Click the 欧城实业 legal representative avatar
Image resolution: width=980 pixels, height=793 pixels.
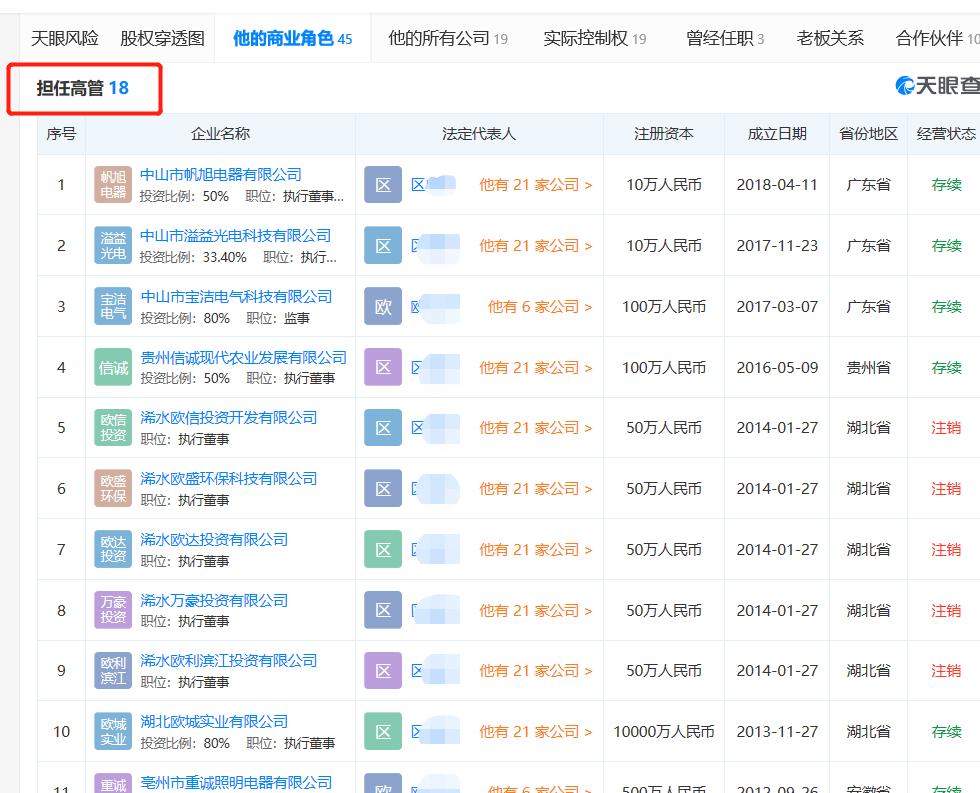(383, 731)
